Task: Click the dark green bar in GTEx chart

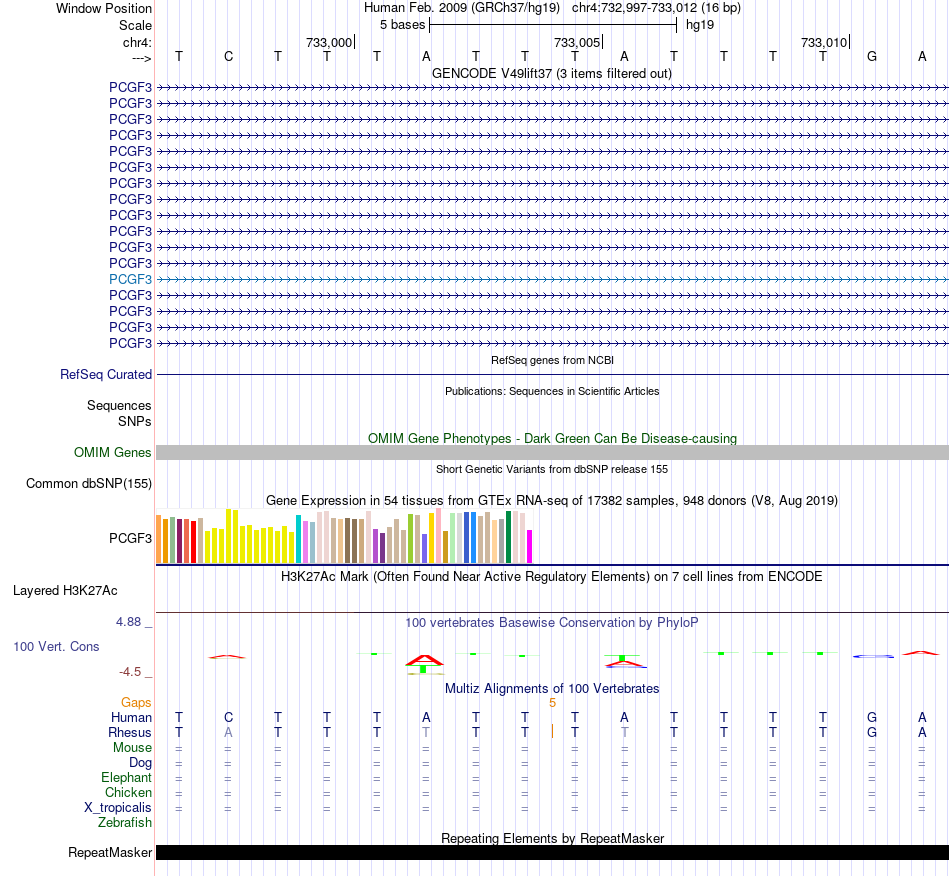Action: click(x=508, y=537)
